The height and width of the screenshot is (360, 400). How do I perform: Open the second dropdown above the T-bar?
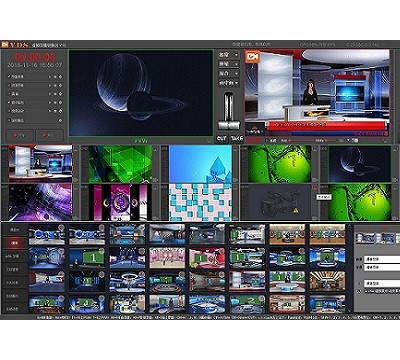coord(229,64)
